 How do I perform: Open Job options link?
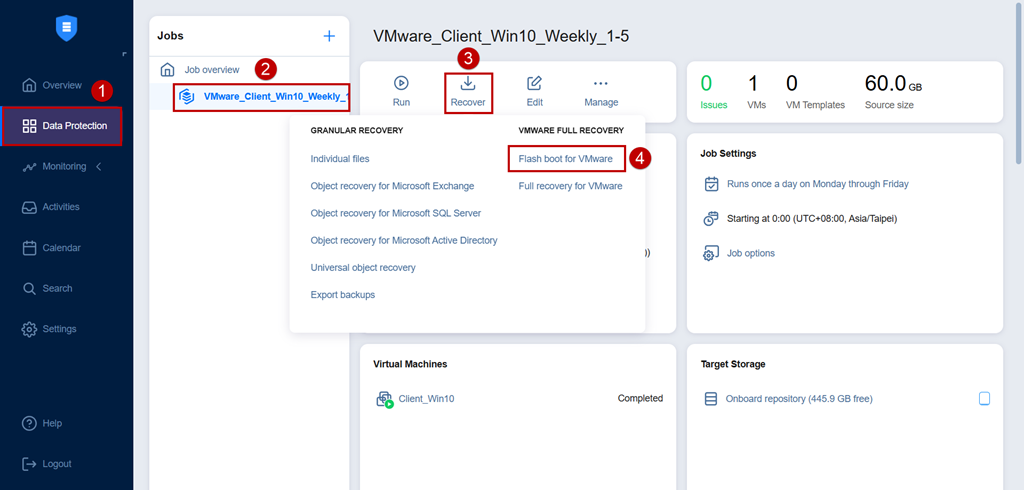pos(750,253)
